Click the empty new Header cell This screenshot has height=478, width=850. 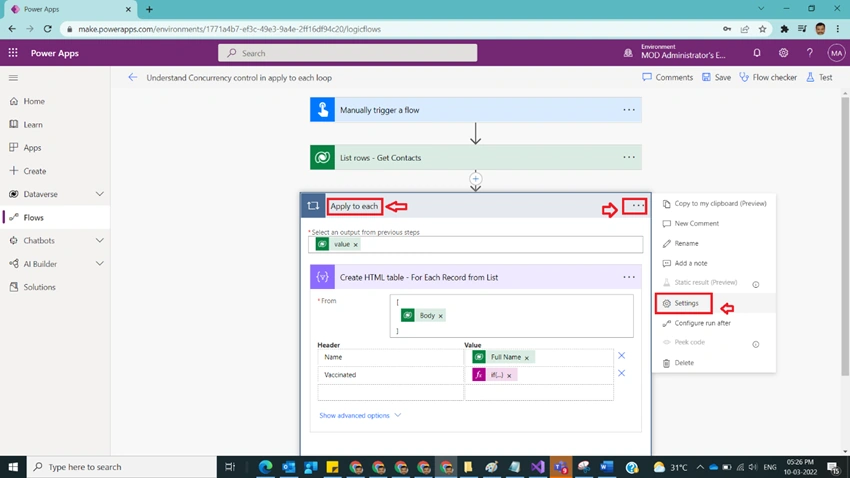pyautogui.click(x=390, y=392)
